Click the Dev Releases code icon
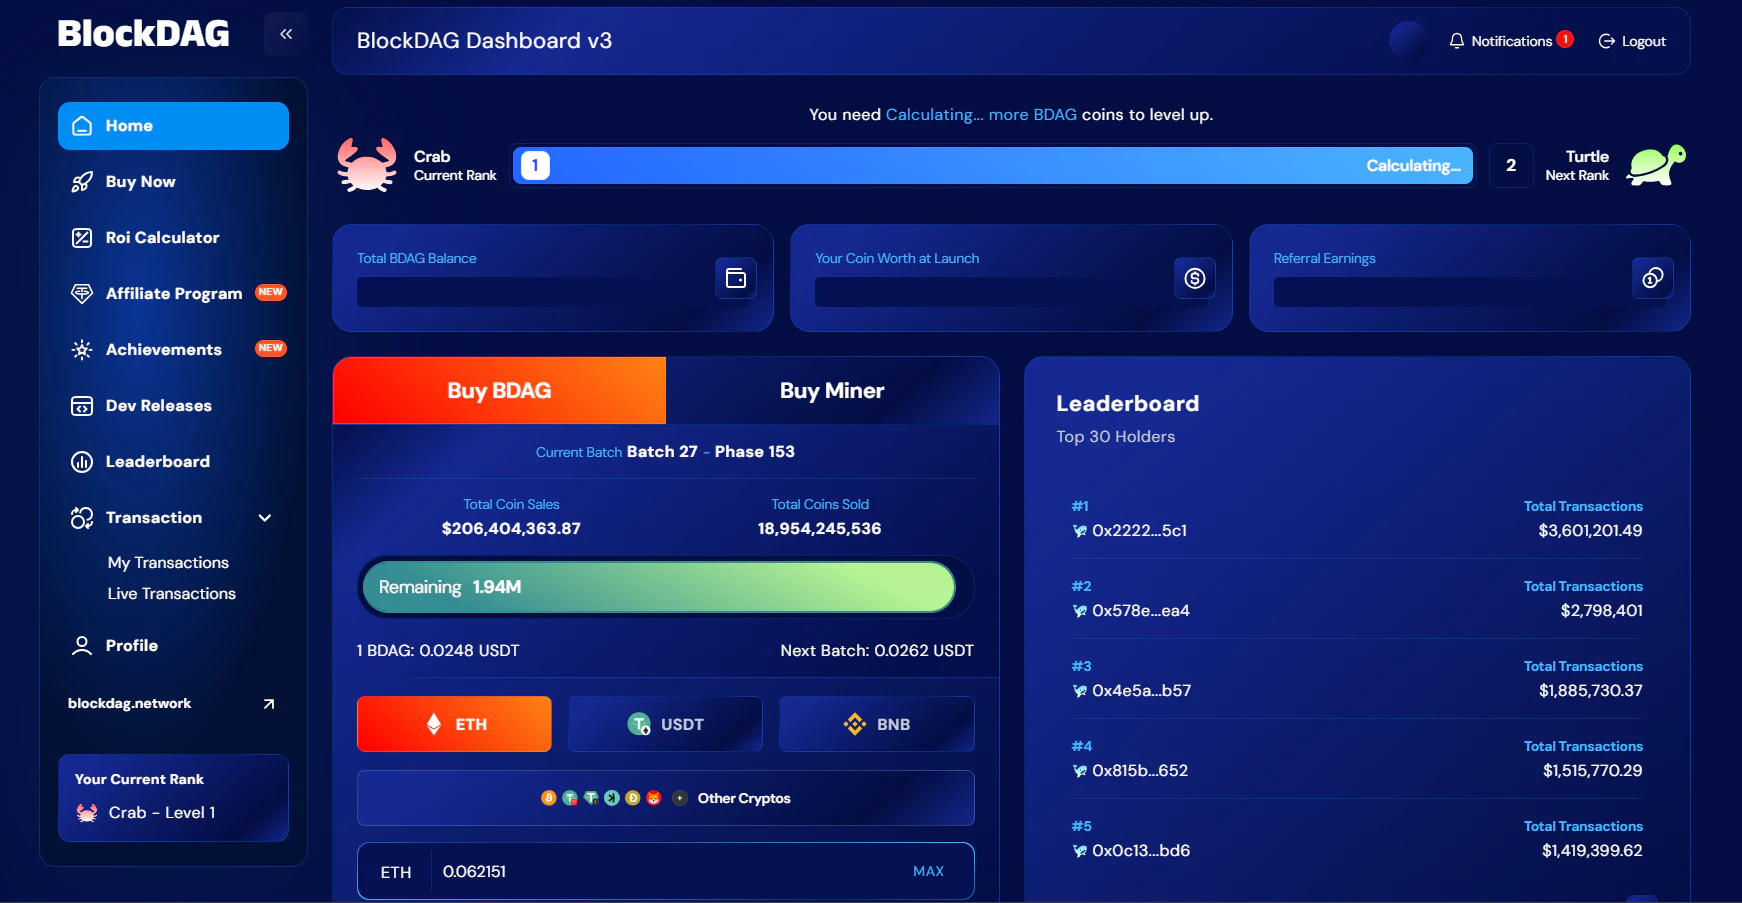 pyautogui.click(x=82, y=406)
